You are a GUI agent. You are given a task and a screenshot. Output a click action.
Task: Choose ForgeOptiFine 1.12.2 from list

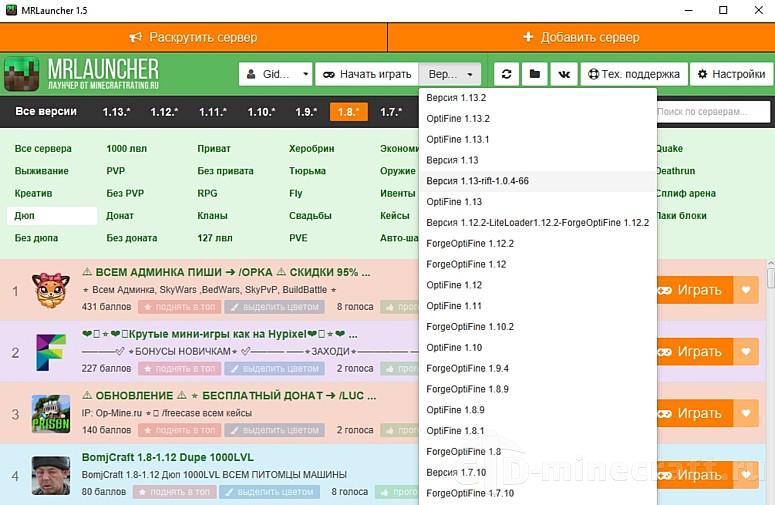538,244
